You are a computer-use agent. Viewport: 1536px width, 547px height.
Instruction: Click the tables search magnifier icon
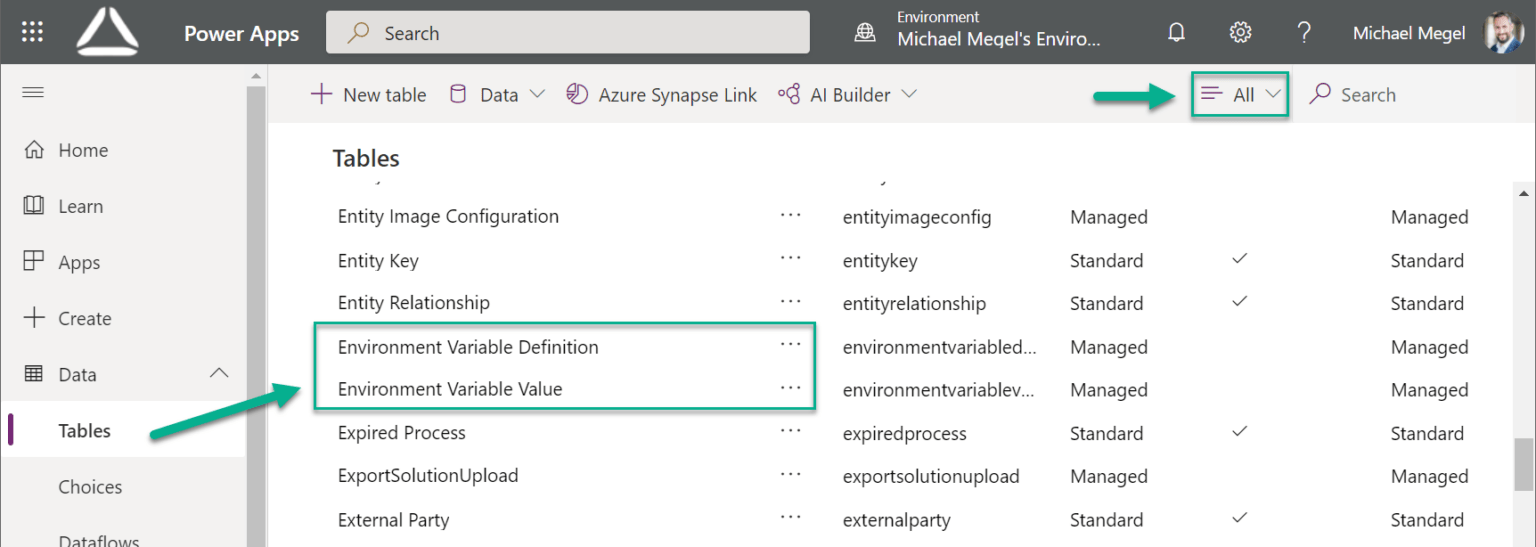(1320, 94)
